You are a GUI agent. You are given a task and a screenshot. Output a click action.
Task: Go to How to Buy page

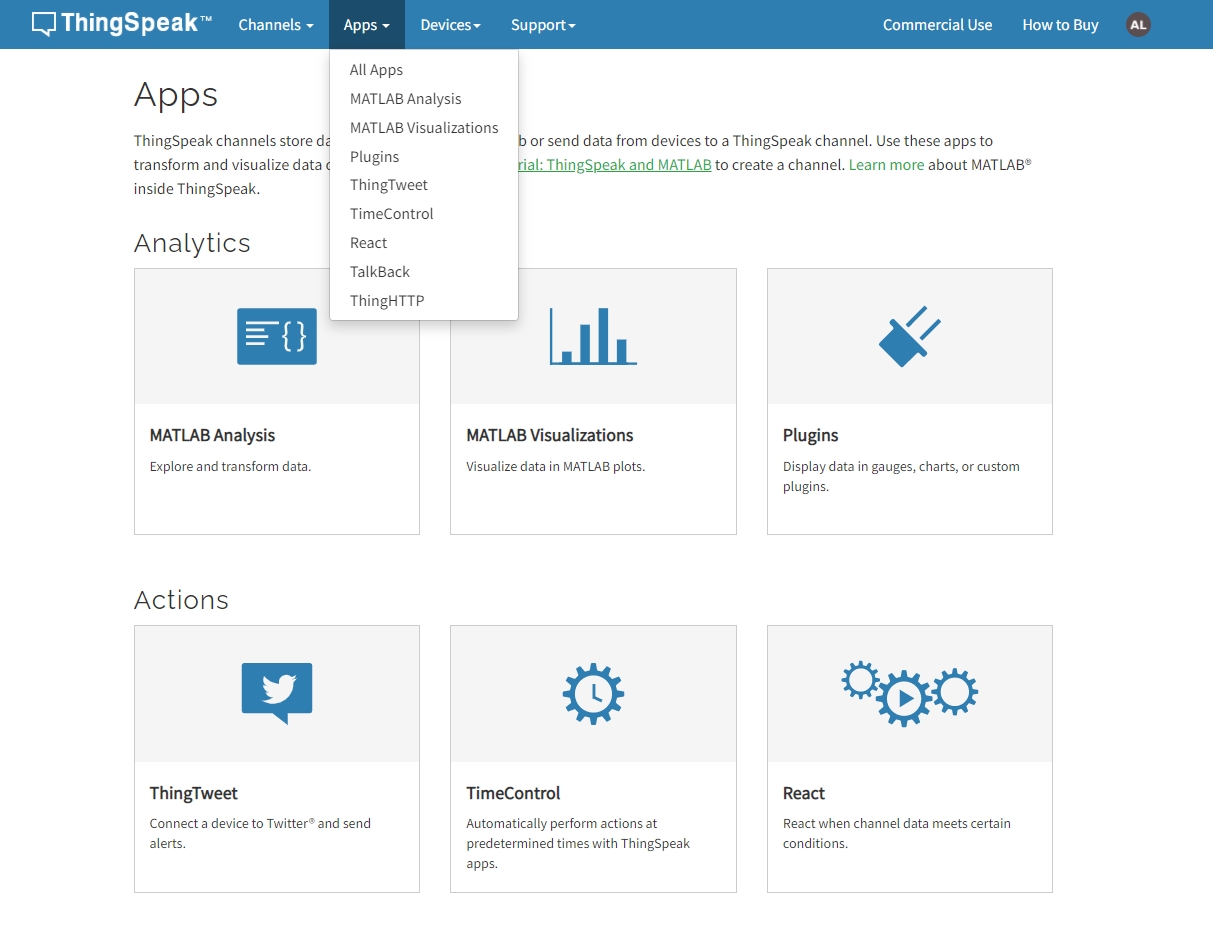click(1060, 25)
